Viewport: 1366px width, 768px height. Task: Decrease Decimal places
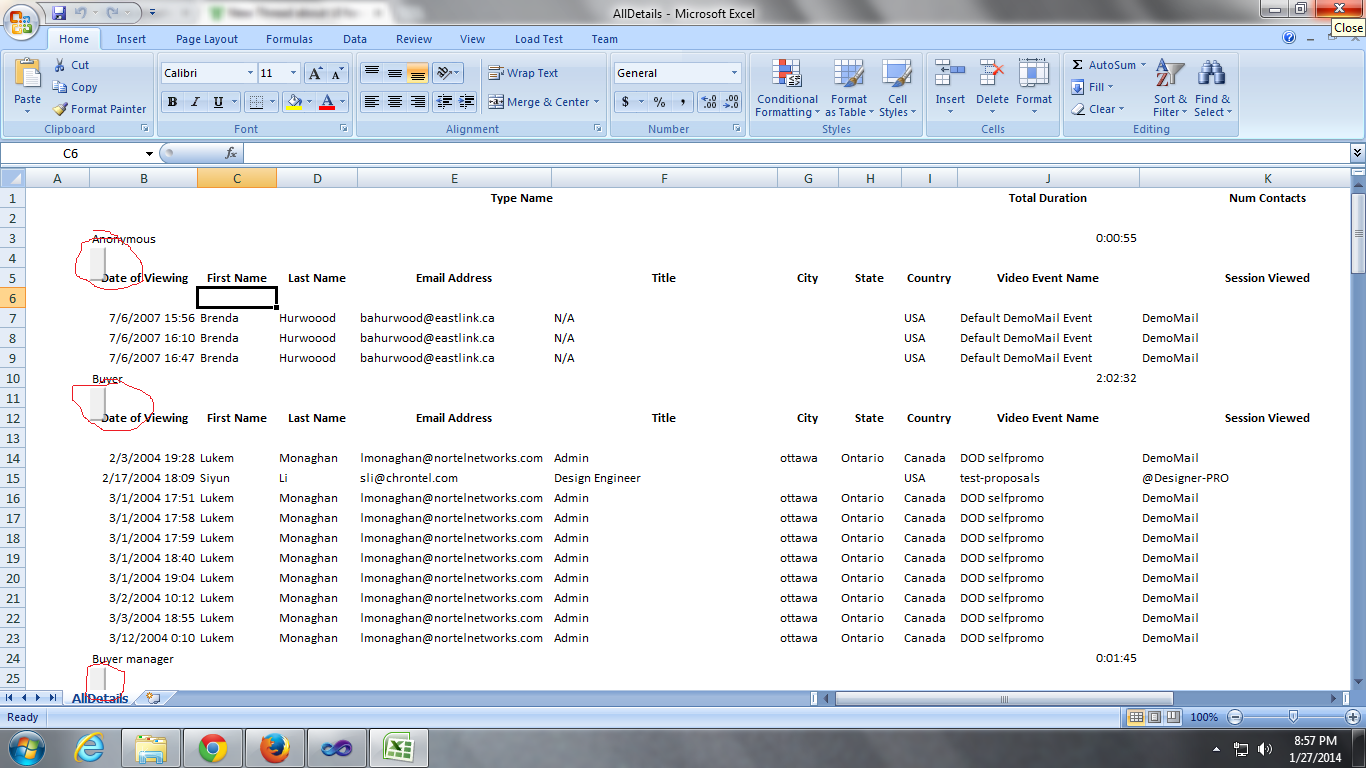click(x=731, y=102)
